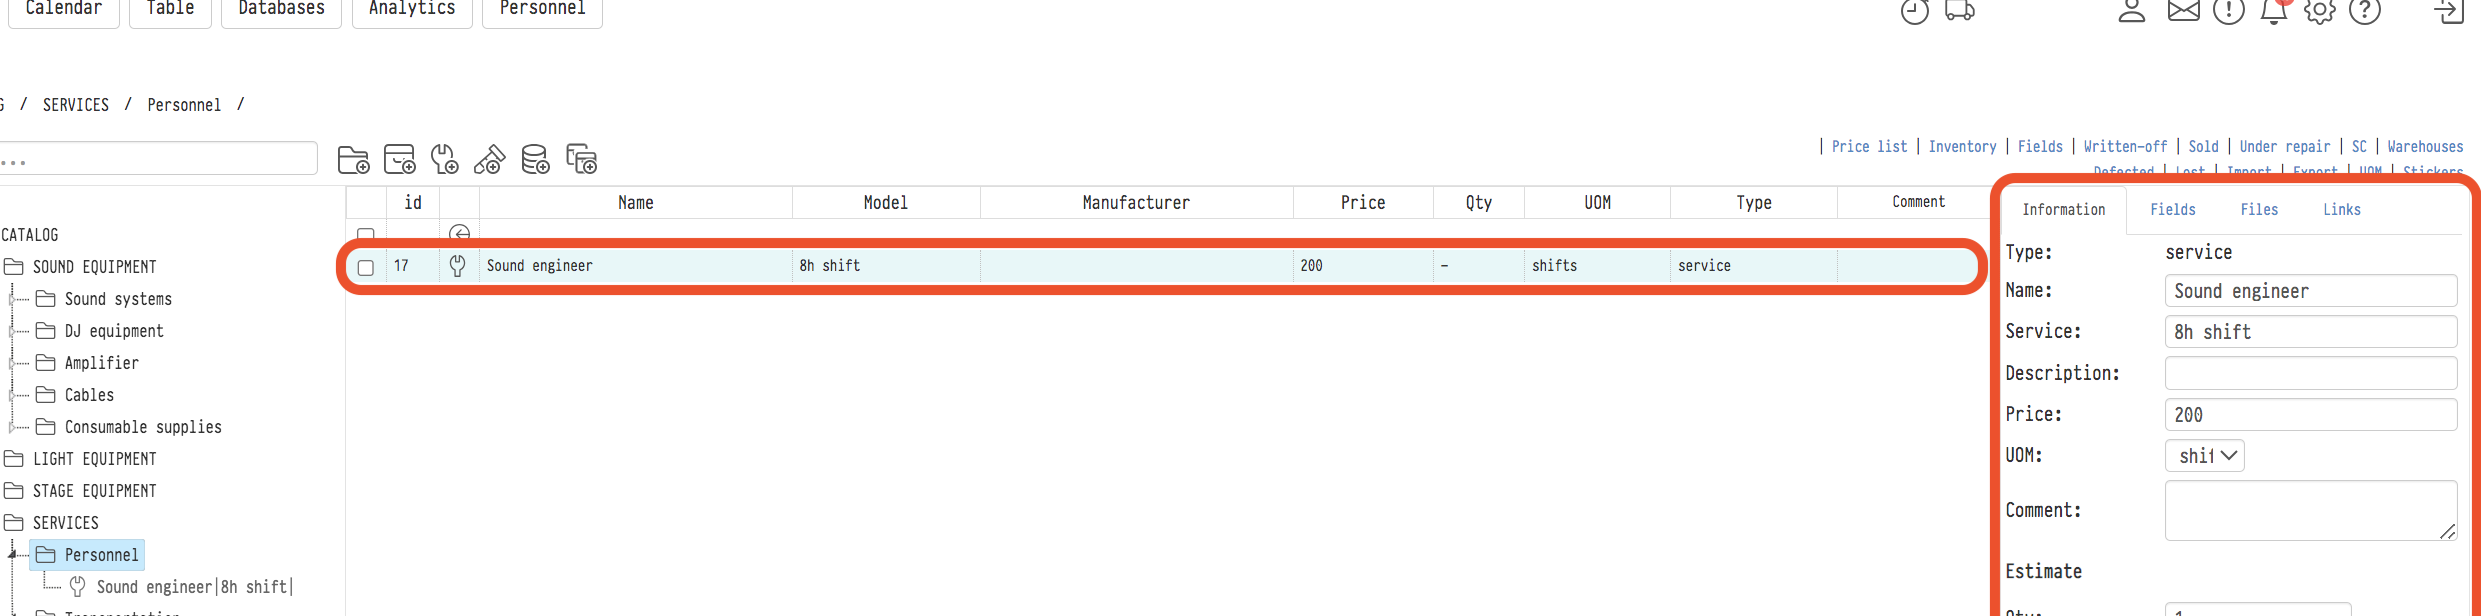Open the notifications bell
The width and height of the screenshot is (2481, 616).
pos(2274,11)
